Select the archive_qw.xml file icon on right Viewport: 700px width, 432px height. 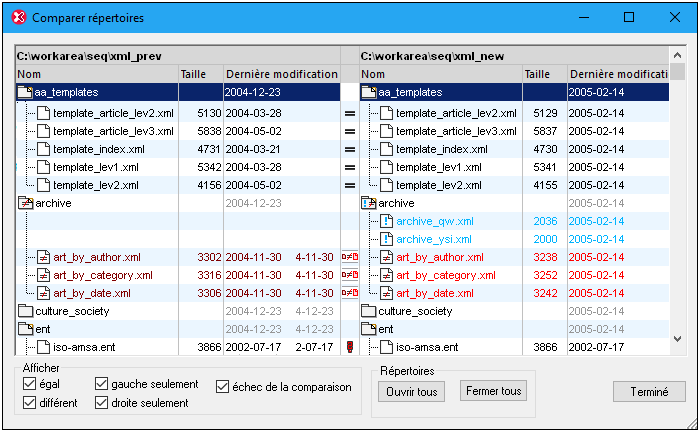coord(386,221)
